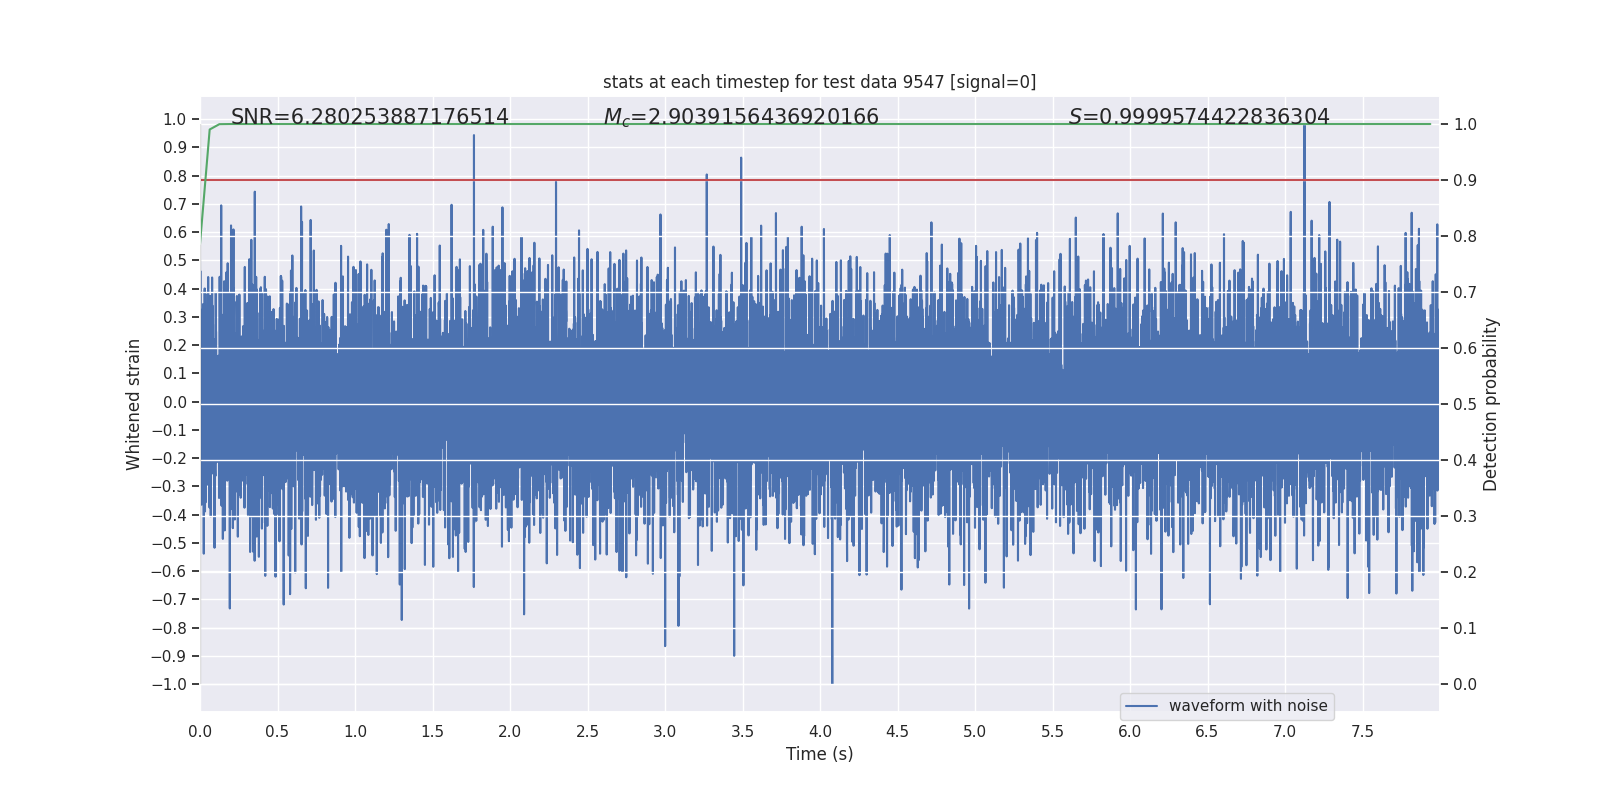Select the −0.4 tick on the strain axis
Screen dimensions: 1600x800
pyautogui.click(x=169, y=515)
